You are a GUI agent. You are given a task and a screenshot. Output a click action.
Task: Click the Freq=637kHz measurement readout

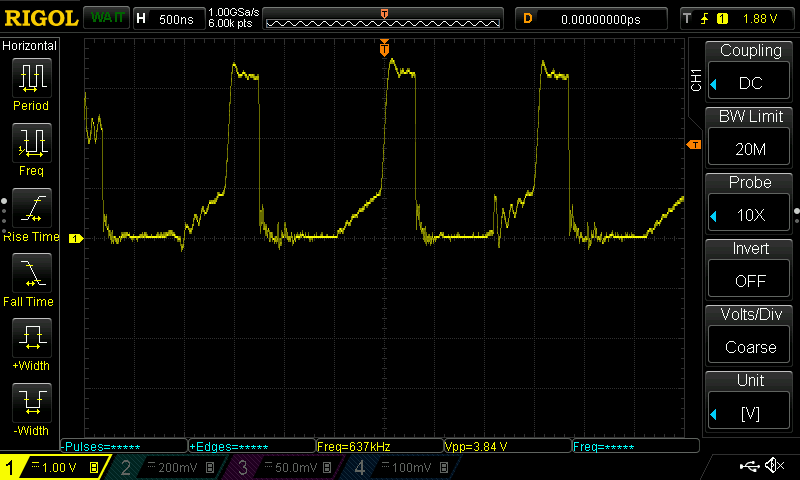[x=378, y=446]
